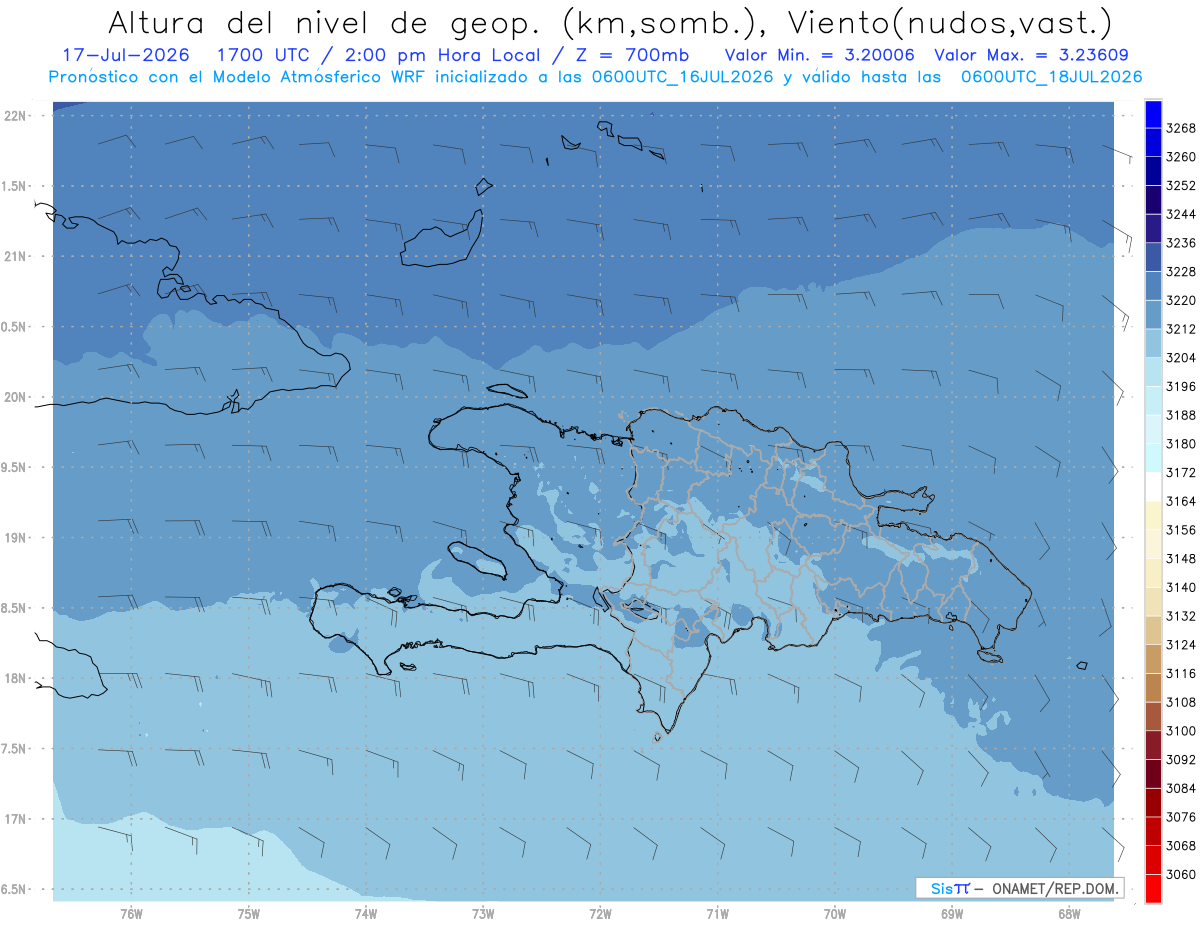Click the '3164' colorbar label
The height and width of the screenshot is (927, 1200).
point(1181,501)
